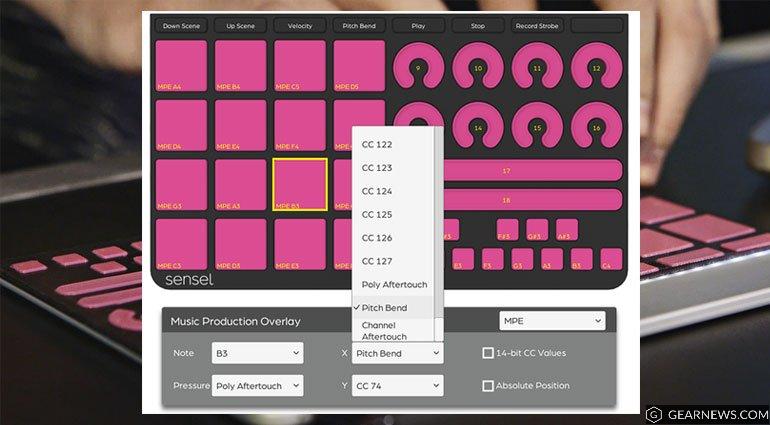
Task: Click rotary knob number 14
Action: (478, 125)
